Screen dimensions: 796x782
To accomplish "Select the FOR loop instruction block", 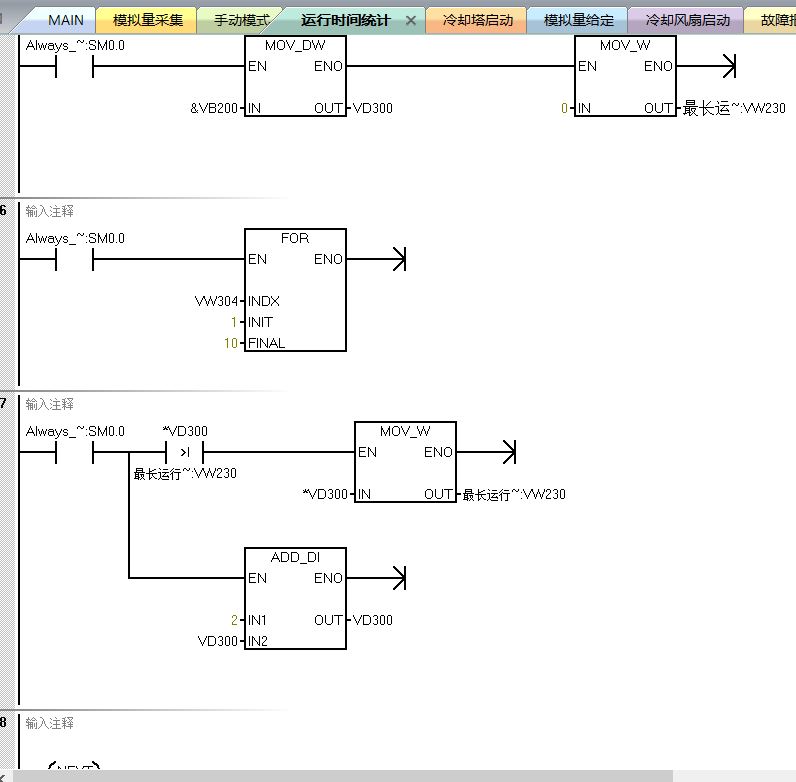I will (295, 289).
